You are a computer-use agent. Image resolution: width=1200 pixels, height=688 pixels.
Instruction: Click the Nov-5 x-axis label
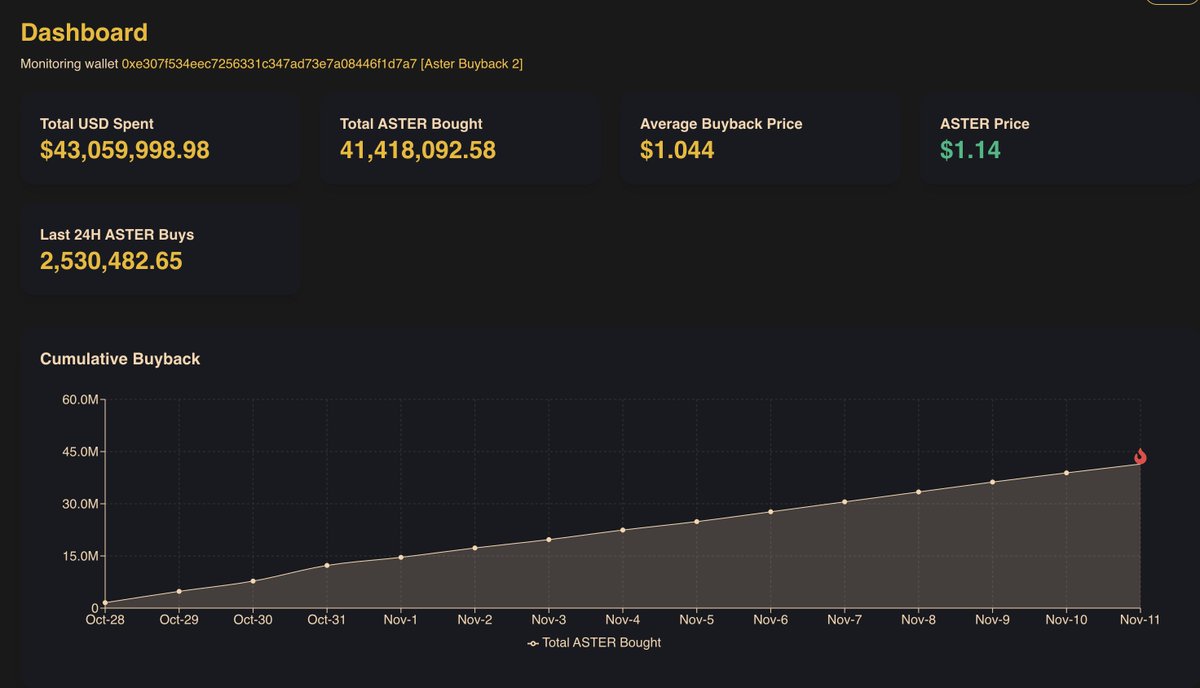pyautogui.click(x=697, y=620)
